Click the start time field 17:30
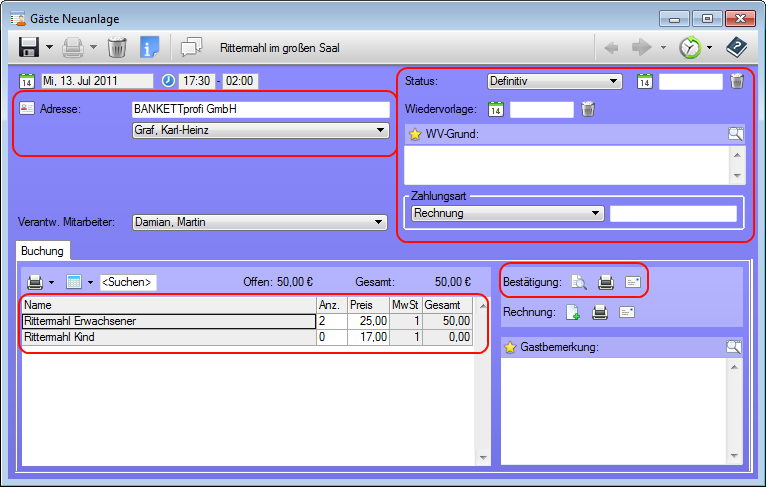 pos(197,81)
